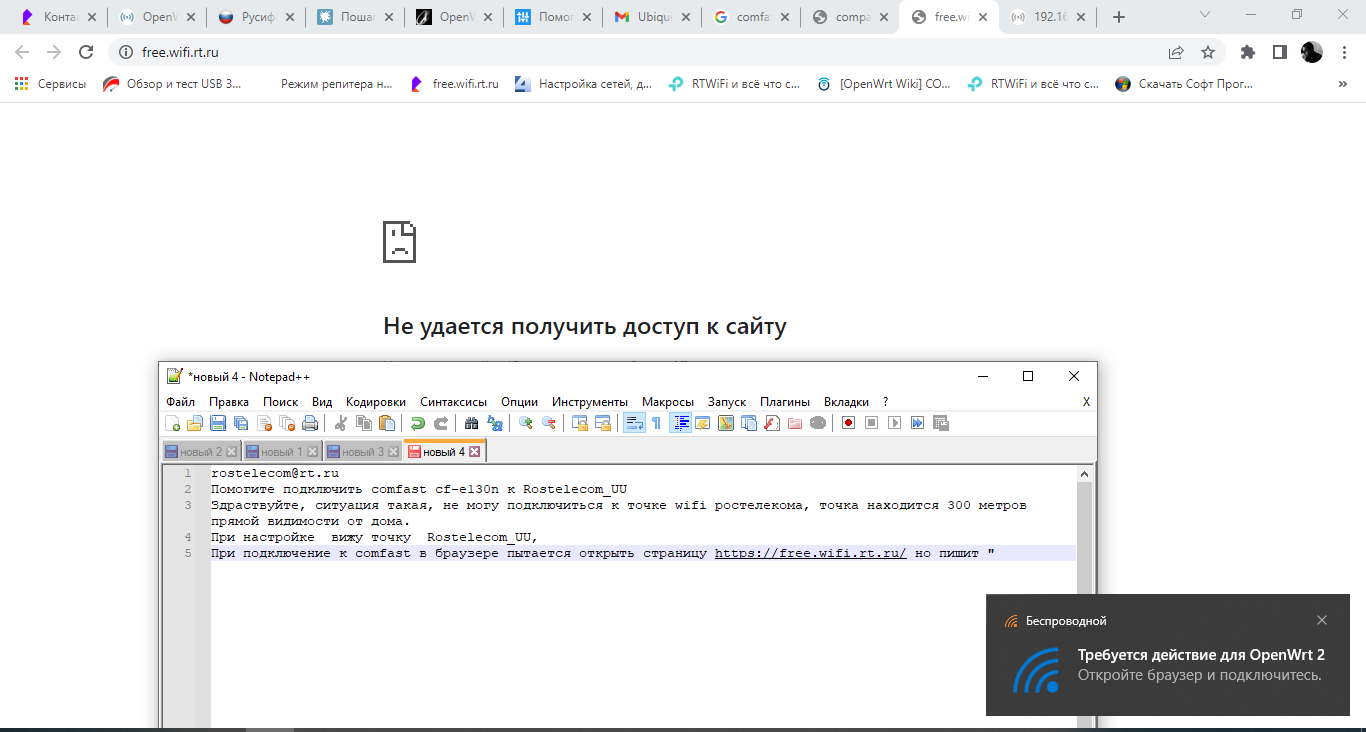Viewport: 1366px width, 732px height.
Task: Open the Плагины menu
Action: pyautogui.click(x=785, y=401)
